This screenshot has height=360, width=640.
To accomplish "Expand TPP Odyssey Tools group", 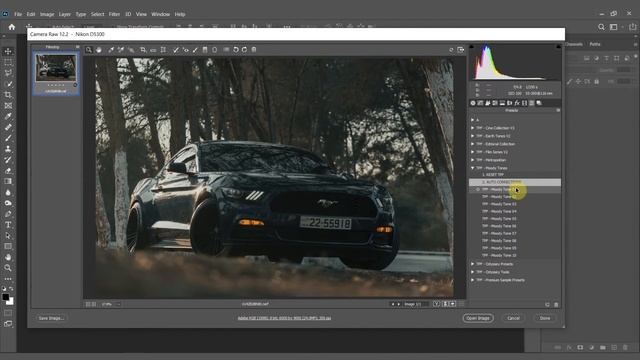I will click(473, 272).
